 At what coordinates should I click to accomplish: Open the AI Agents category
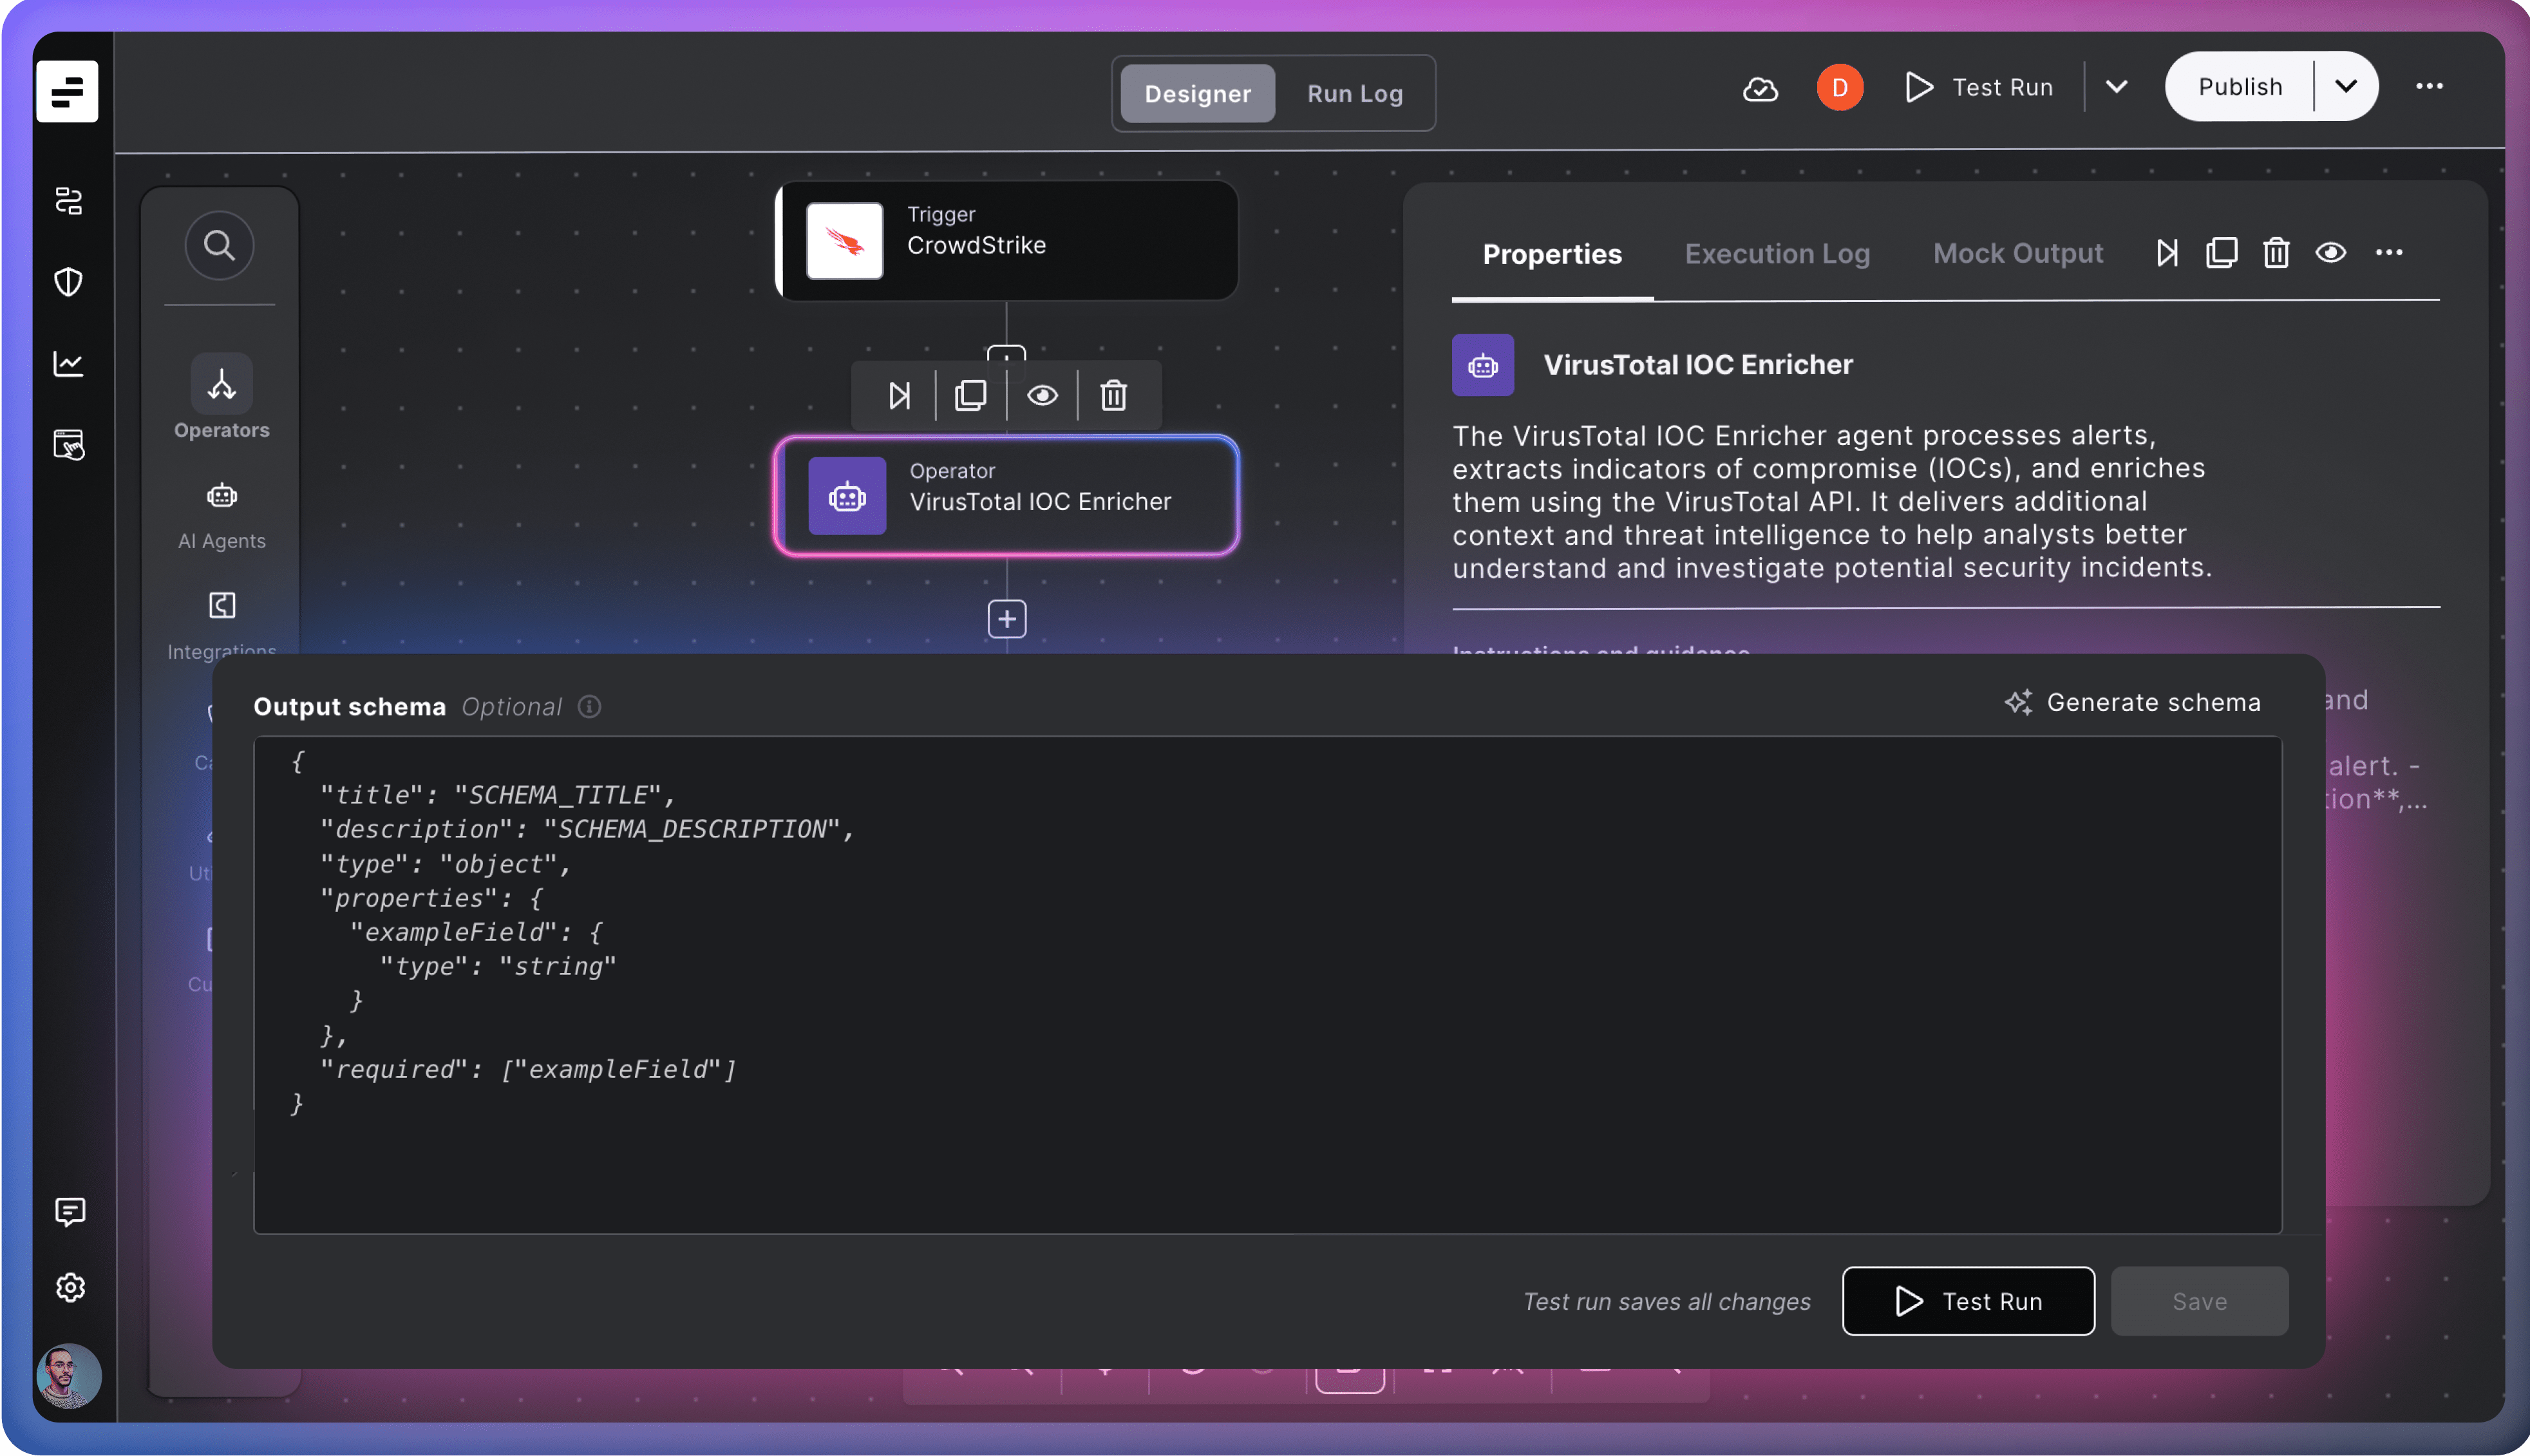(x=221, y=497)
